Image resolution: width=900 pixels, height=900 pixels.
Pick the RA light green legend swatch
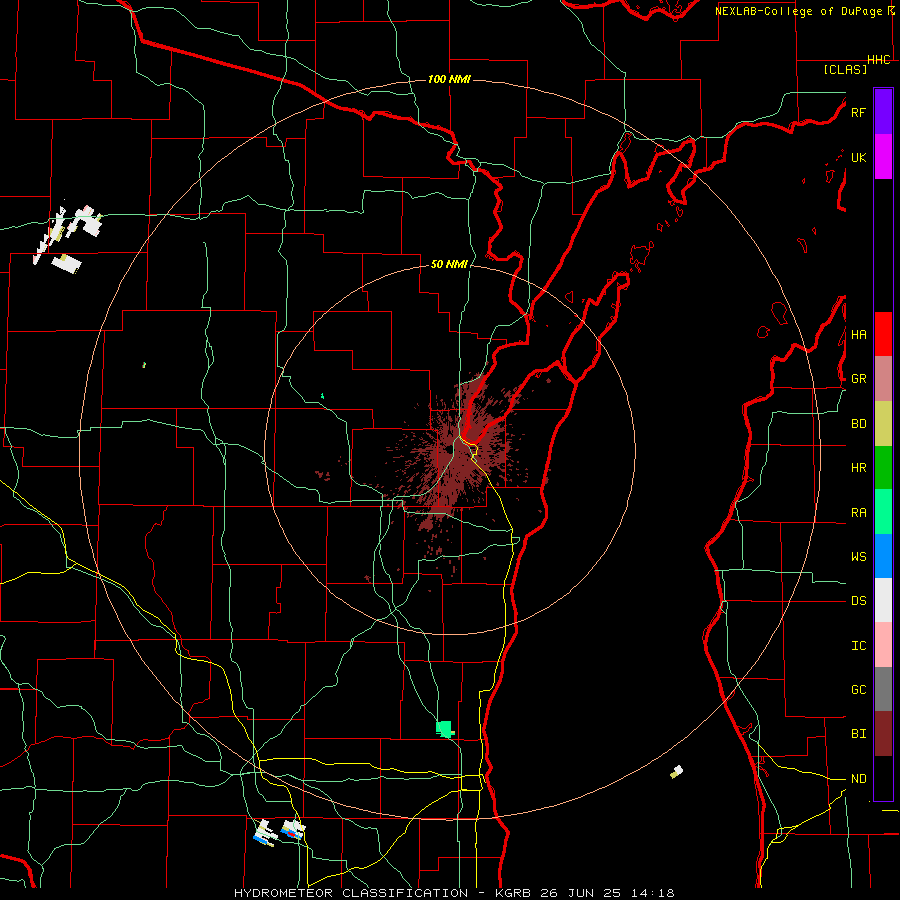coord(883,512)
